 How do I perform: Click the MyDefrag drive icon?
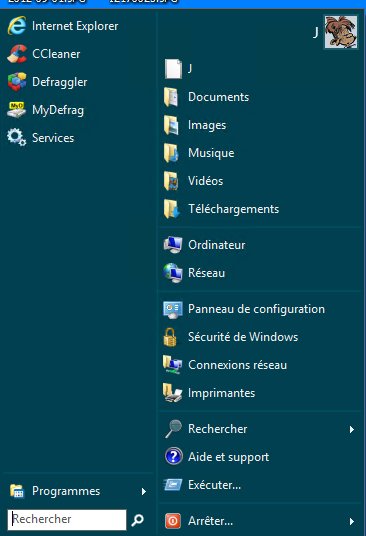tap(16, 110)
